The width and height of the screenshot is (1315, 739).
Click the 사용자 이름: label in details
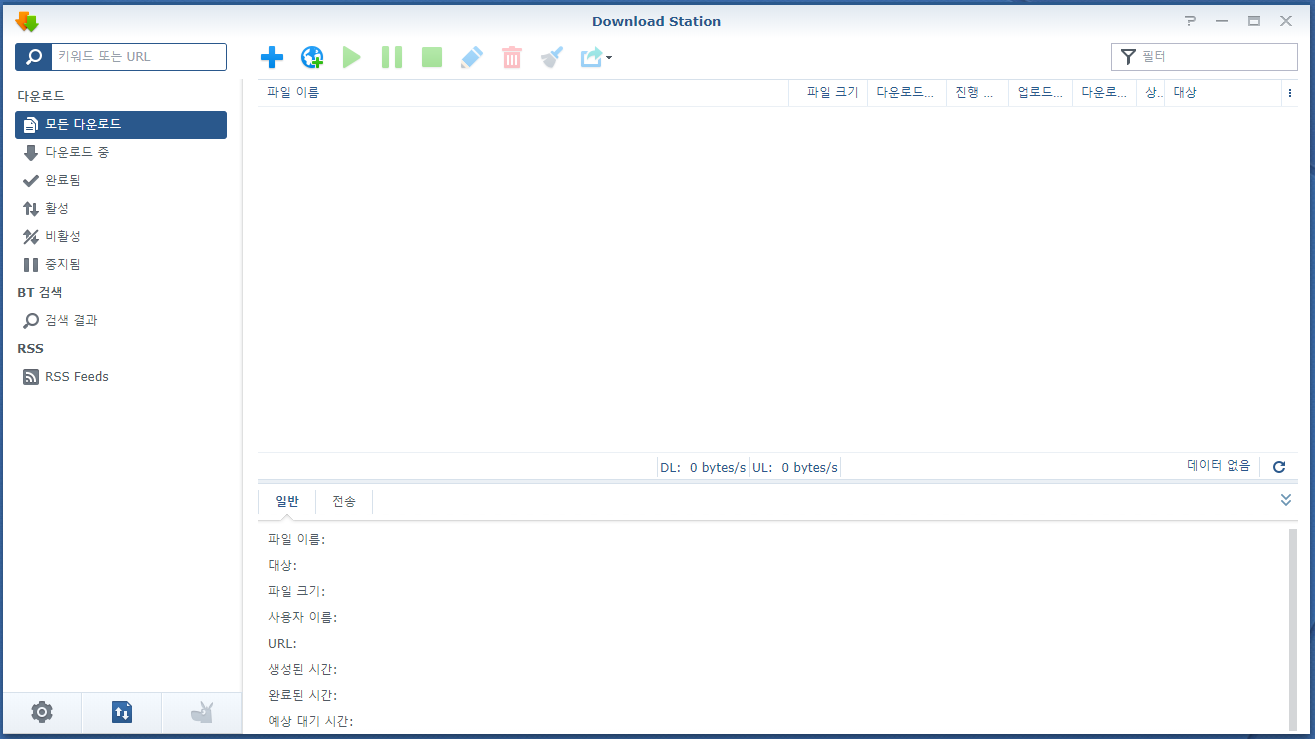[x=302, y=617]
